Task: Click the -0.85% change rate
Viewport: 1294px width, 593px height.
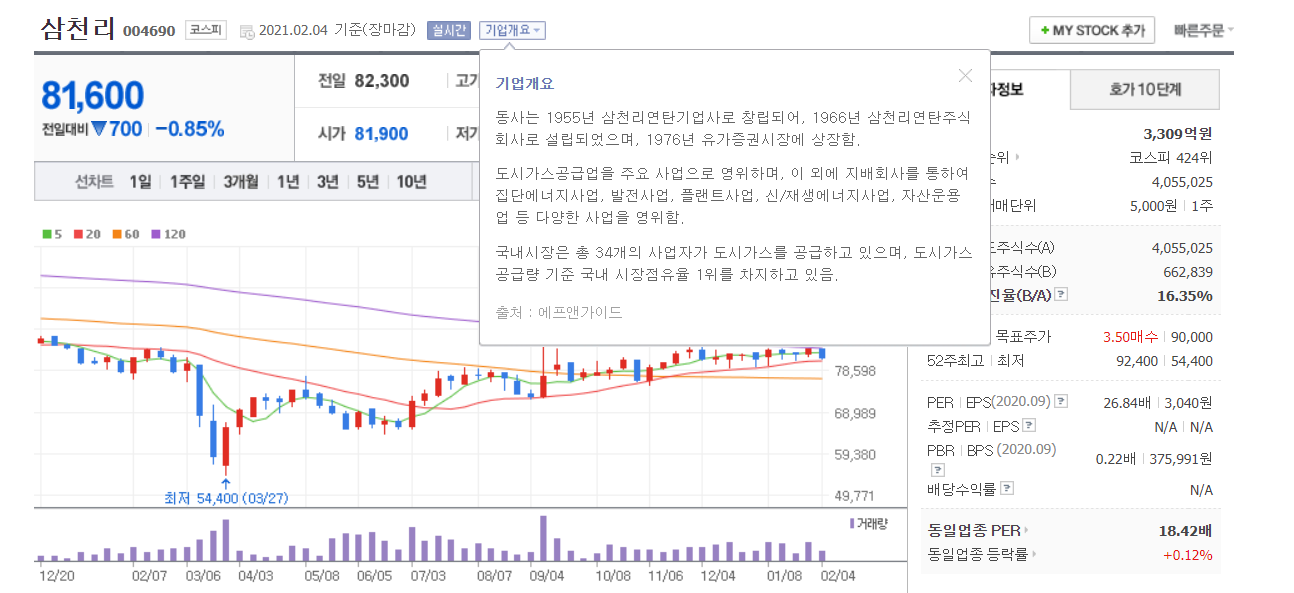Action: tap(189, 129)
